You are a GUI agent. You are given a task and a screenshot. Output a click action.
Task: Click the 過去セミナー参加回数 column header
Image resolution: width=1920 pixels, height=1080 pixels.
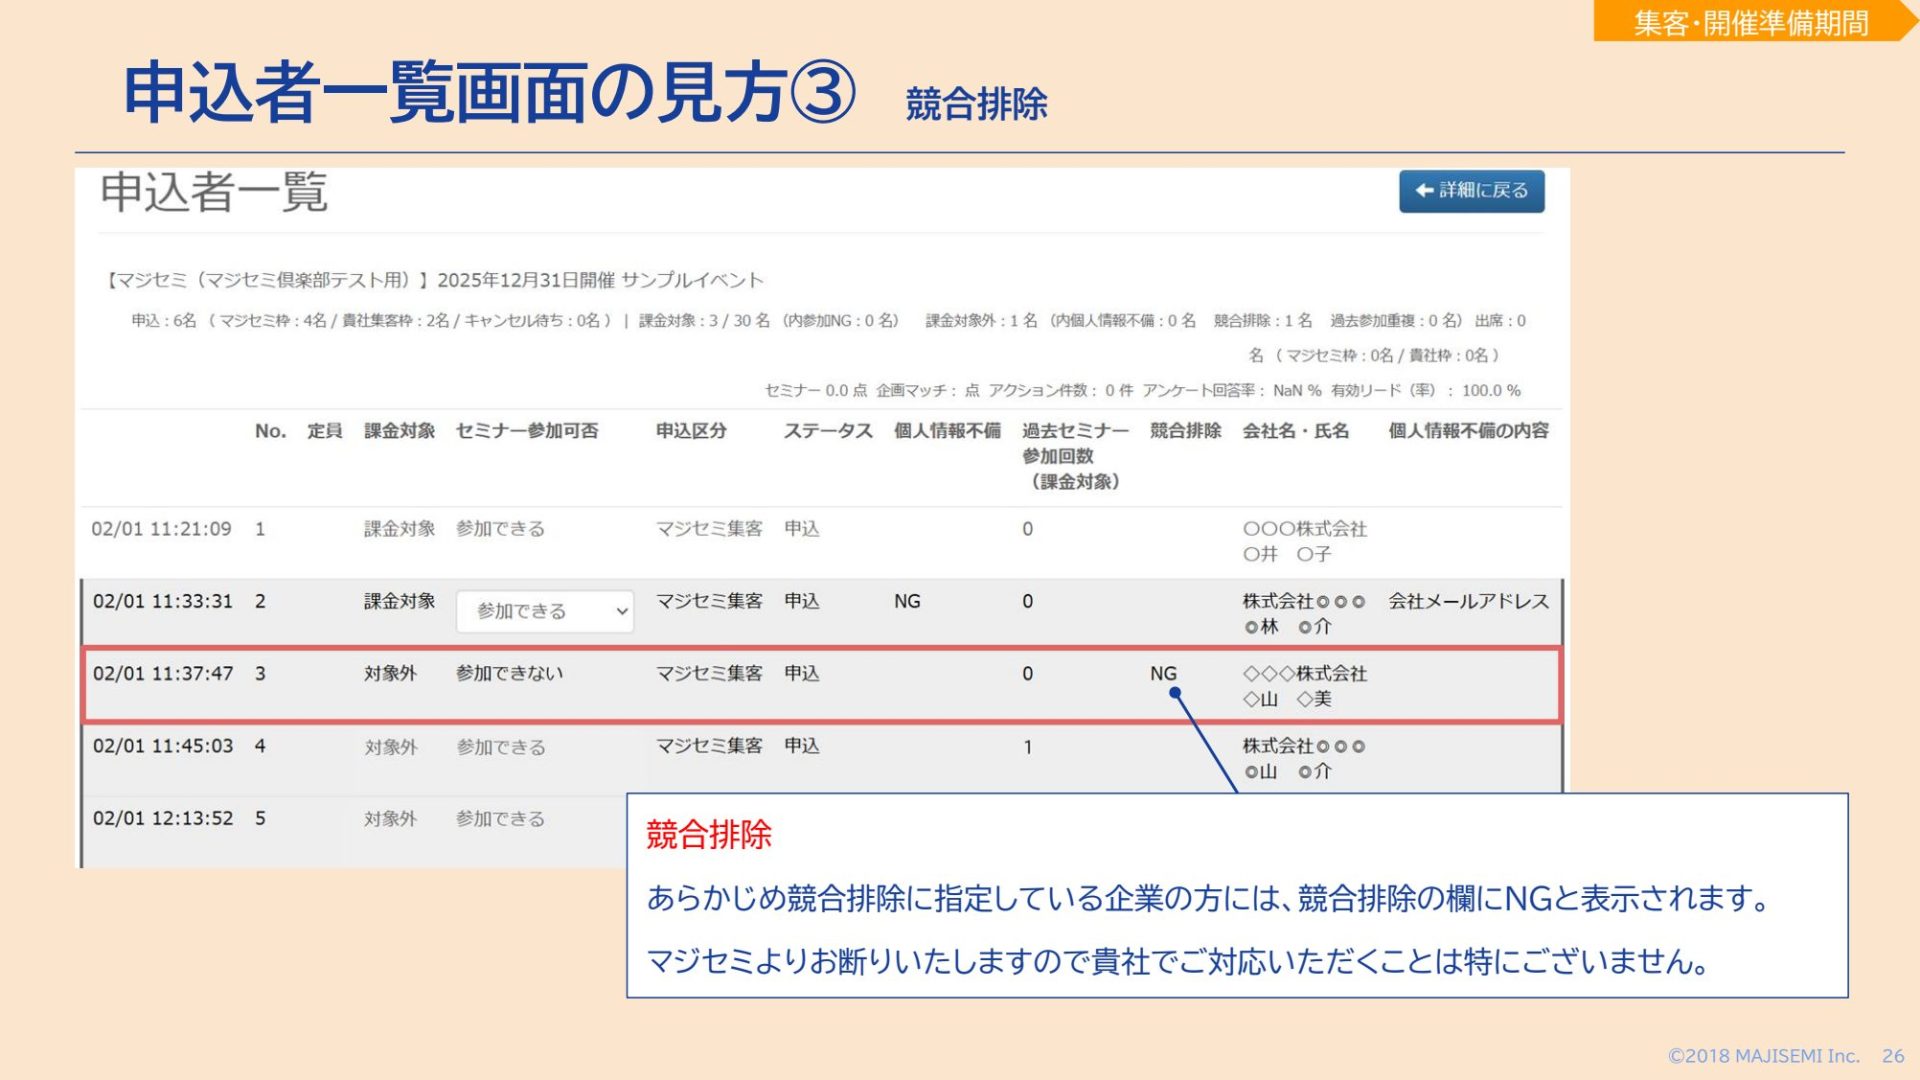point(1074,456)
